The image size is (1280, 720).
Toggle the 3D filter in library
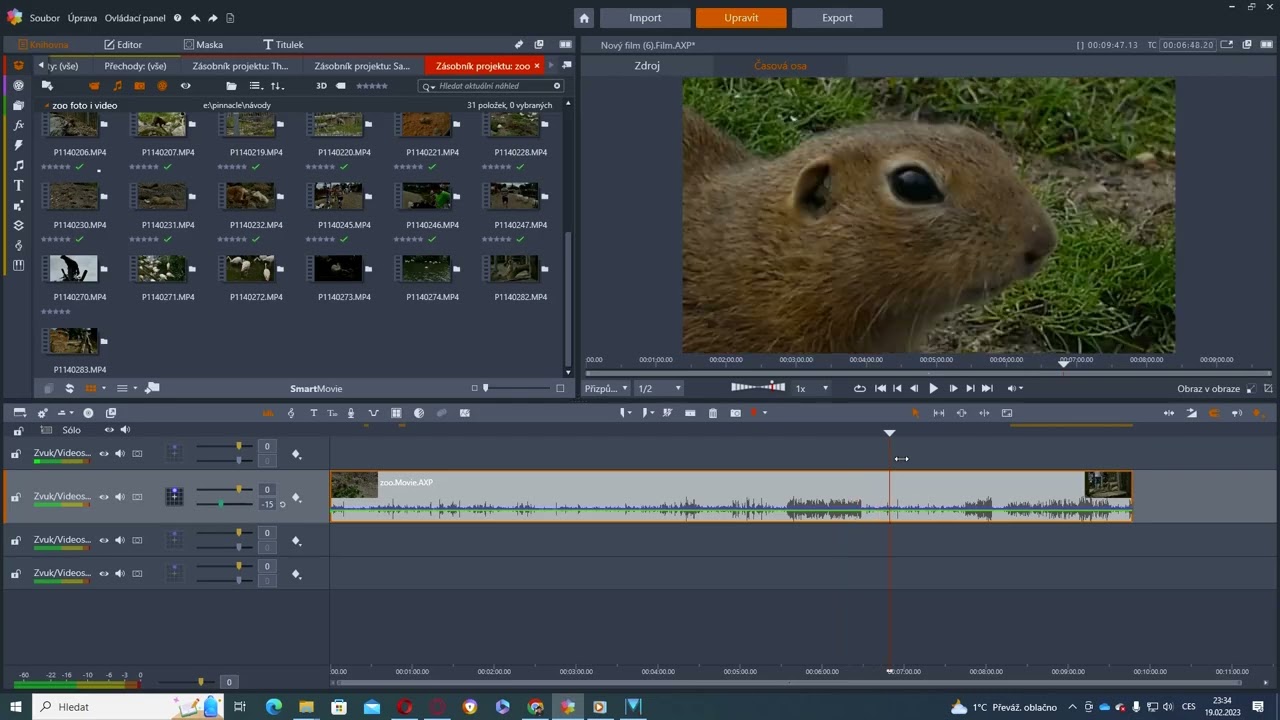pyautogui.click(x=321, y=86)
